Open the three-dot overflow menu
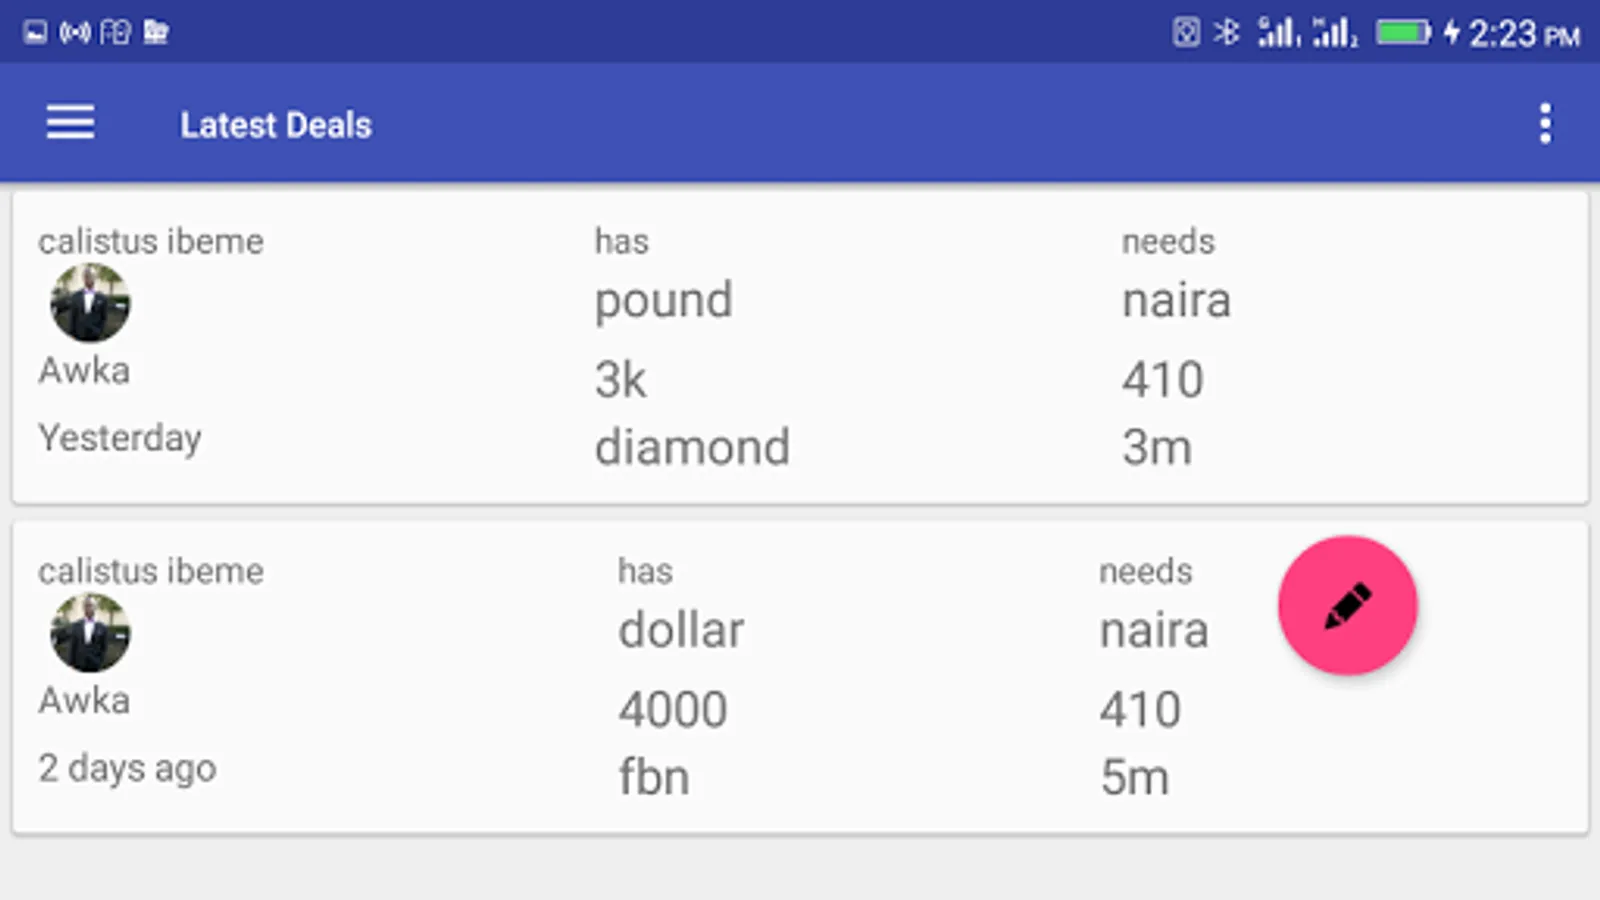 point(1545,124)
